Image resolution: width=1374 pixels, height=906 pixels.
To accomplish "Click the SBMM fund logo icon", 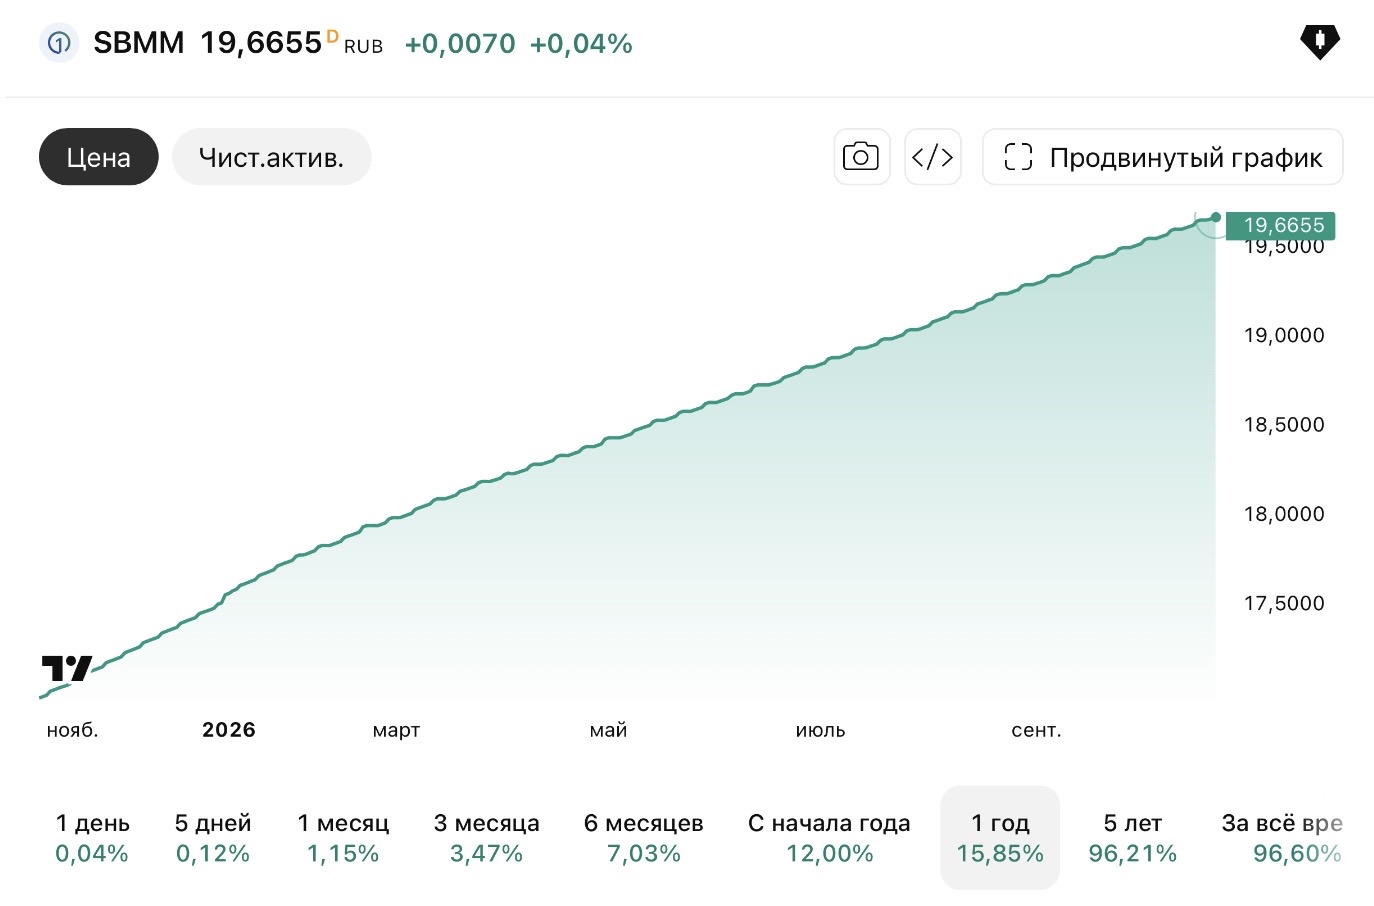I will point(59,43).
